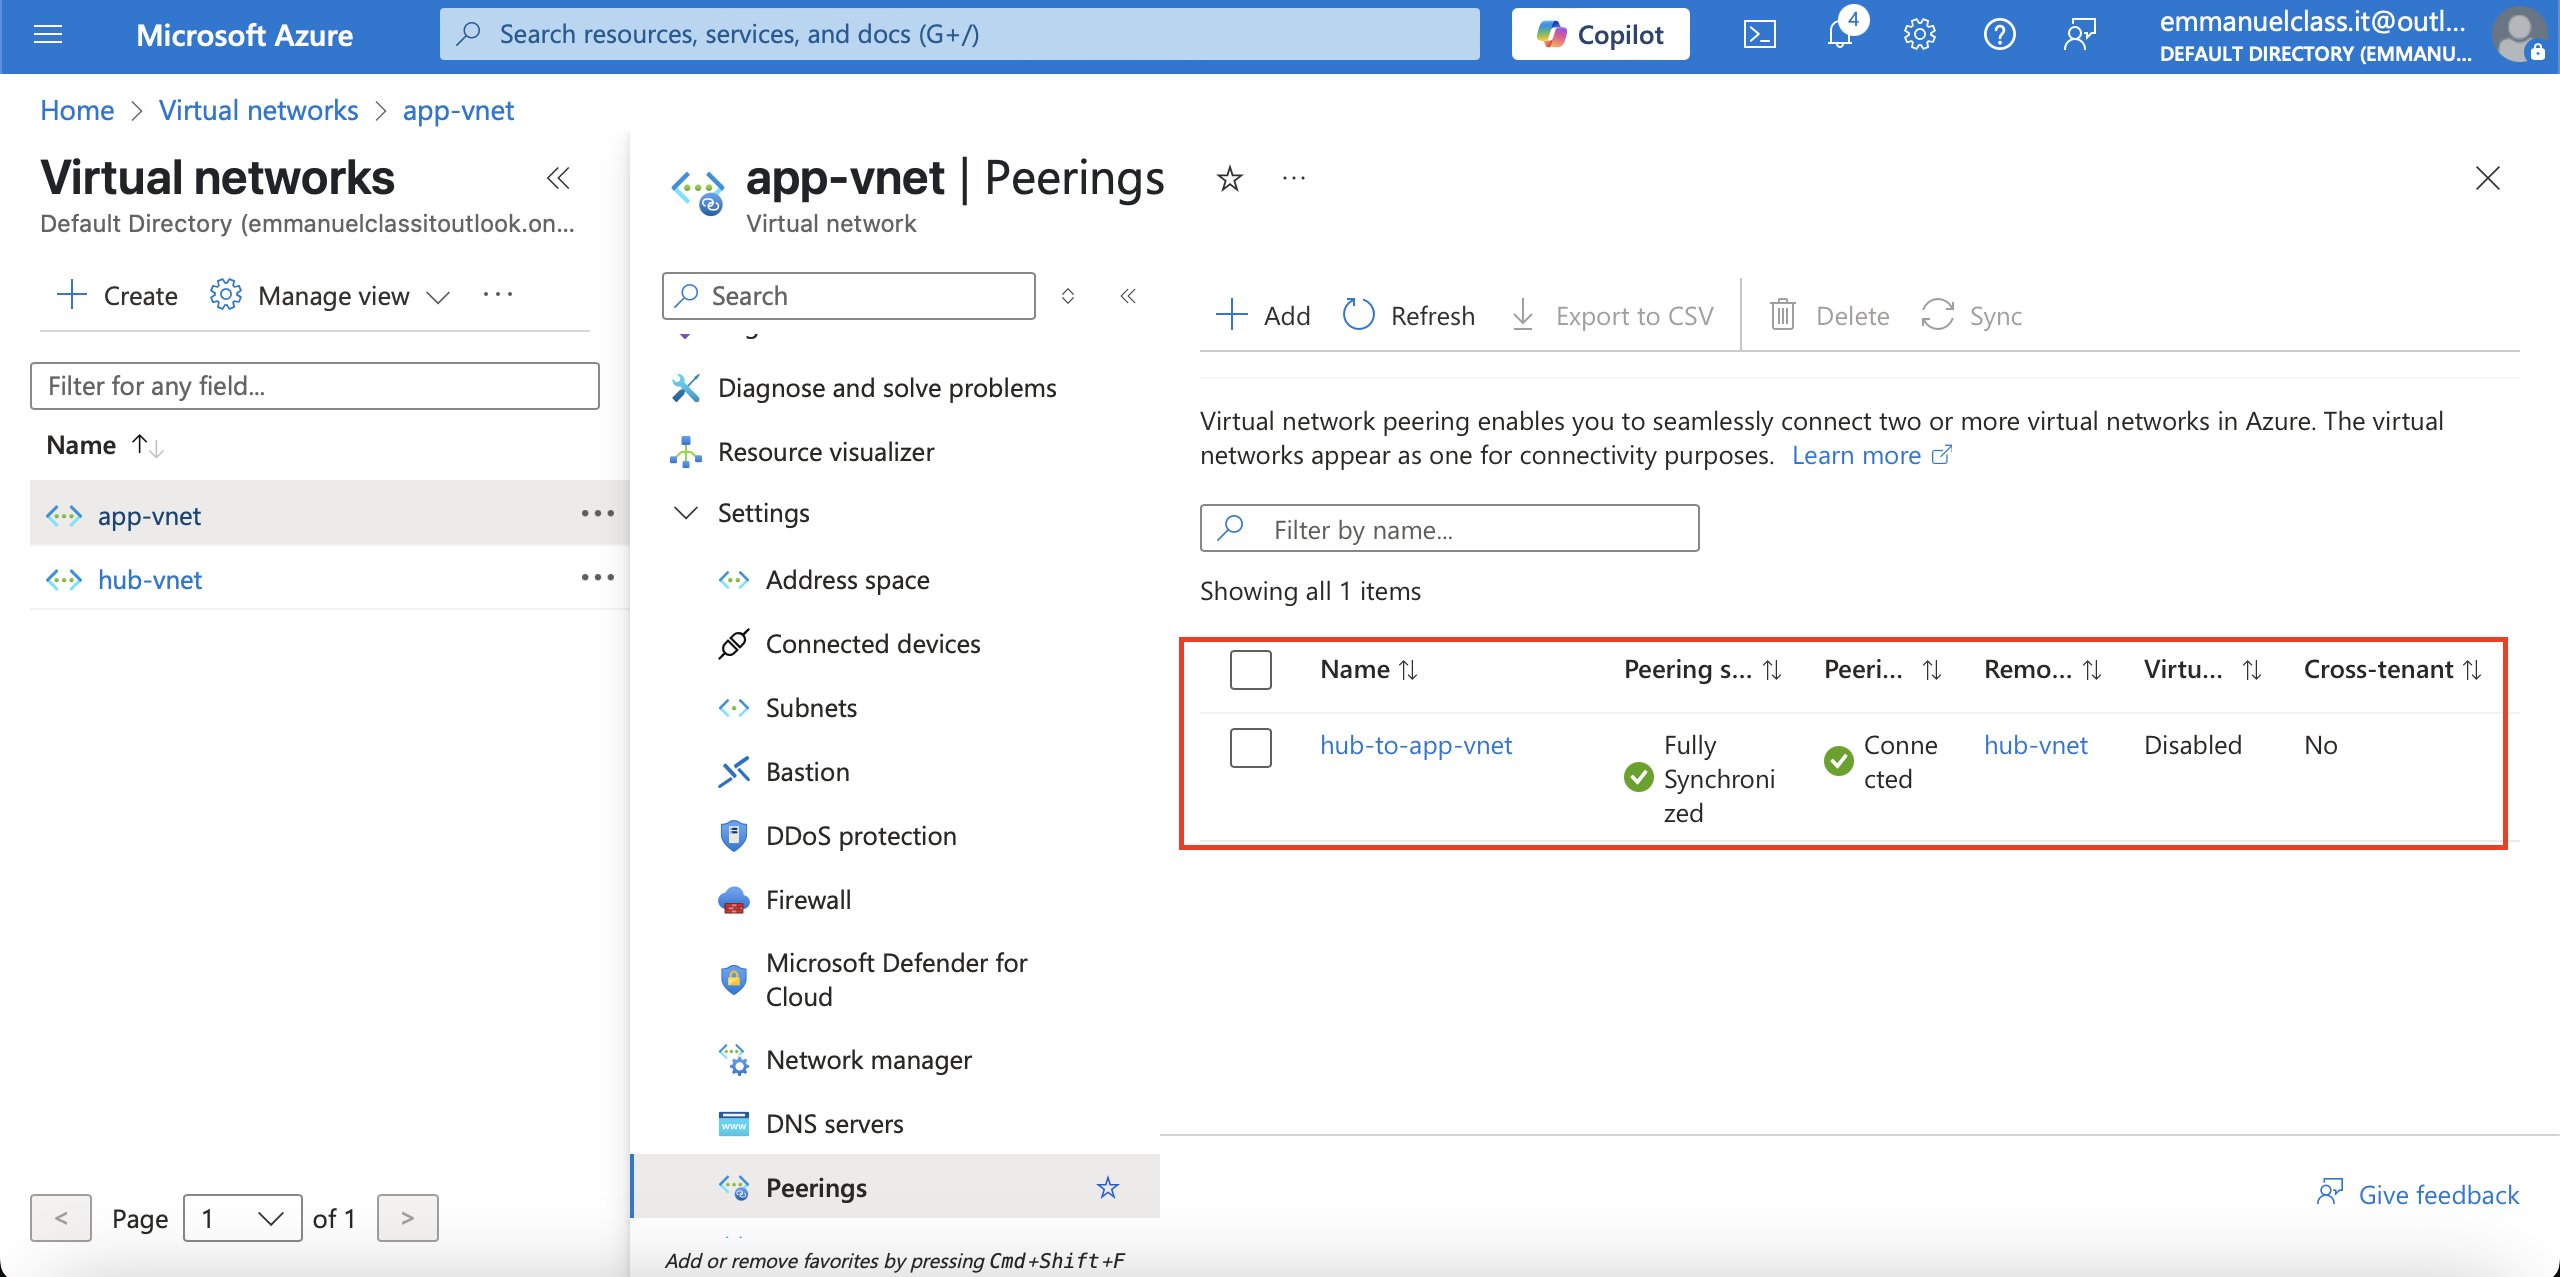Open the notifications bell

click(x=1840, y=35)
